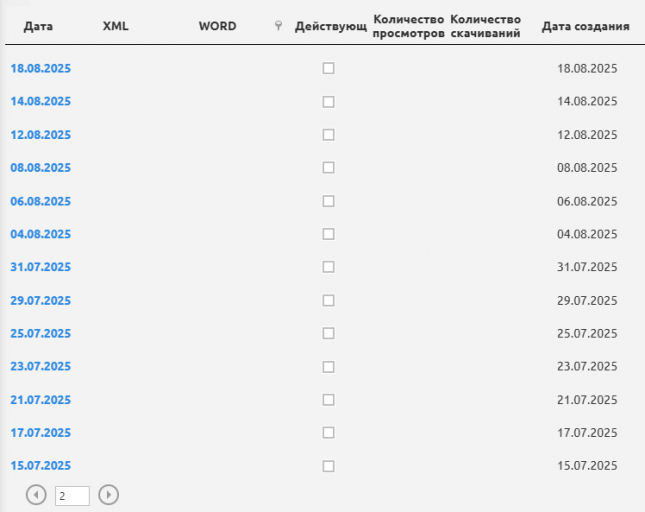This screenshot has height=512, width=645.
Task: Go to the previous page arrow
Action: (37, 494)
